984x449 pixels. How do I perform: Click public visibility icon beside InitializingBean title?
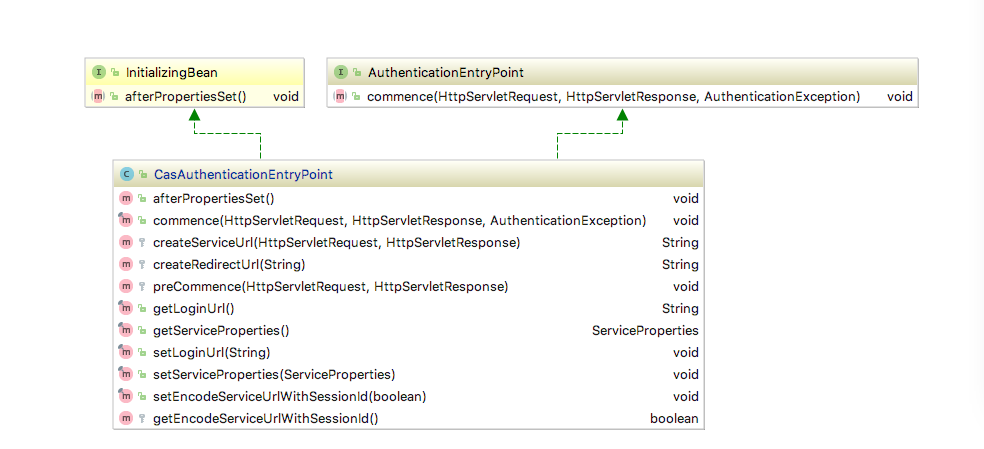pos(115,73)
